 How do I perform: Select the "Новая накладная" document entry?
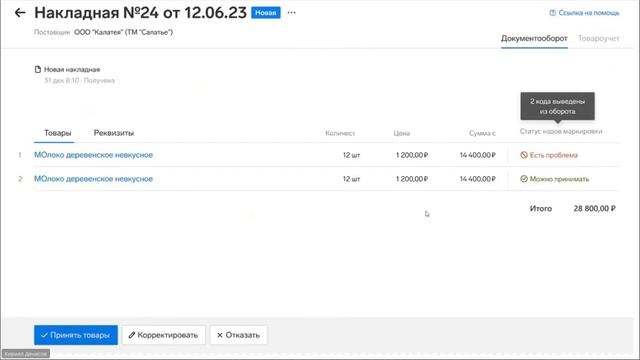tap(72, 69)
